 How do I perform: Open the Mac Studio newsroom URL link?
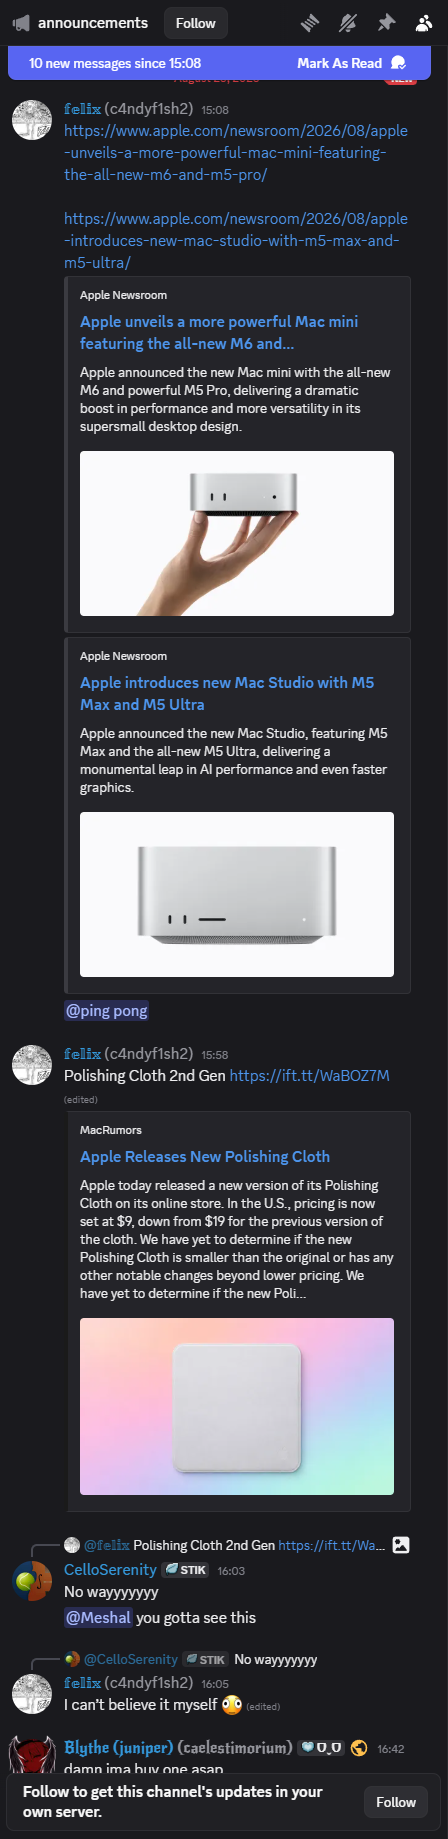click(x=236, y=240)
